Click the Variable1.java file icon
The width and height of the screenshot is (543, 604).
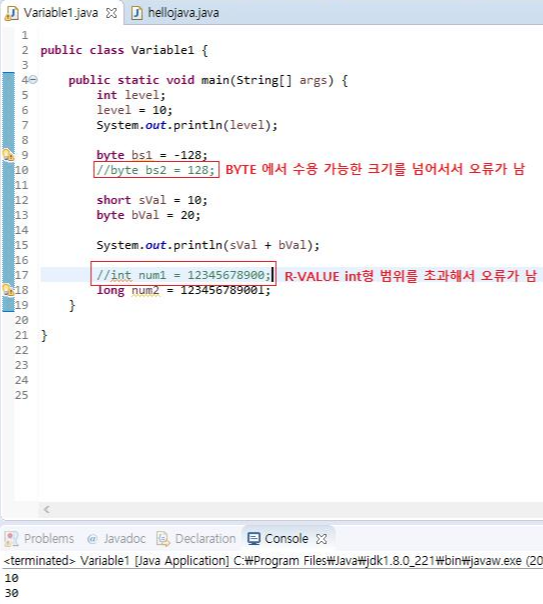(x=12, y=13)
